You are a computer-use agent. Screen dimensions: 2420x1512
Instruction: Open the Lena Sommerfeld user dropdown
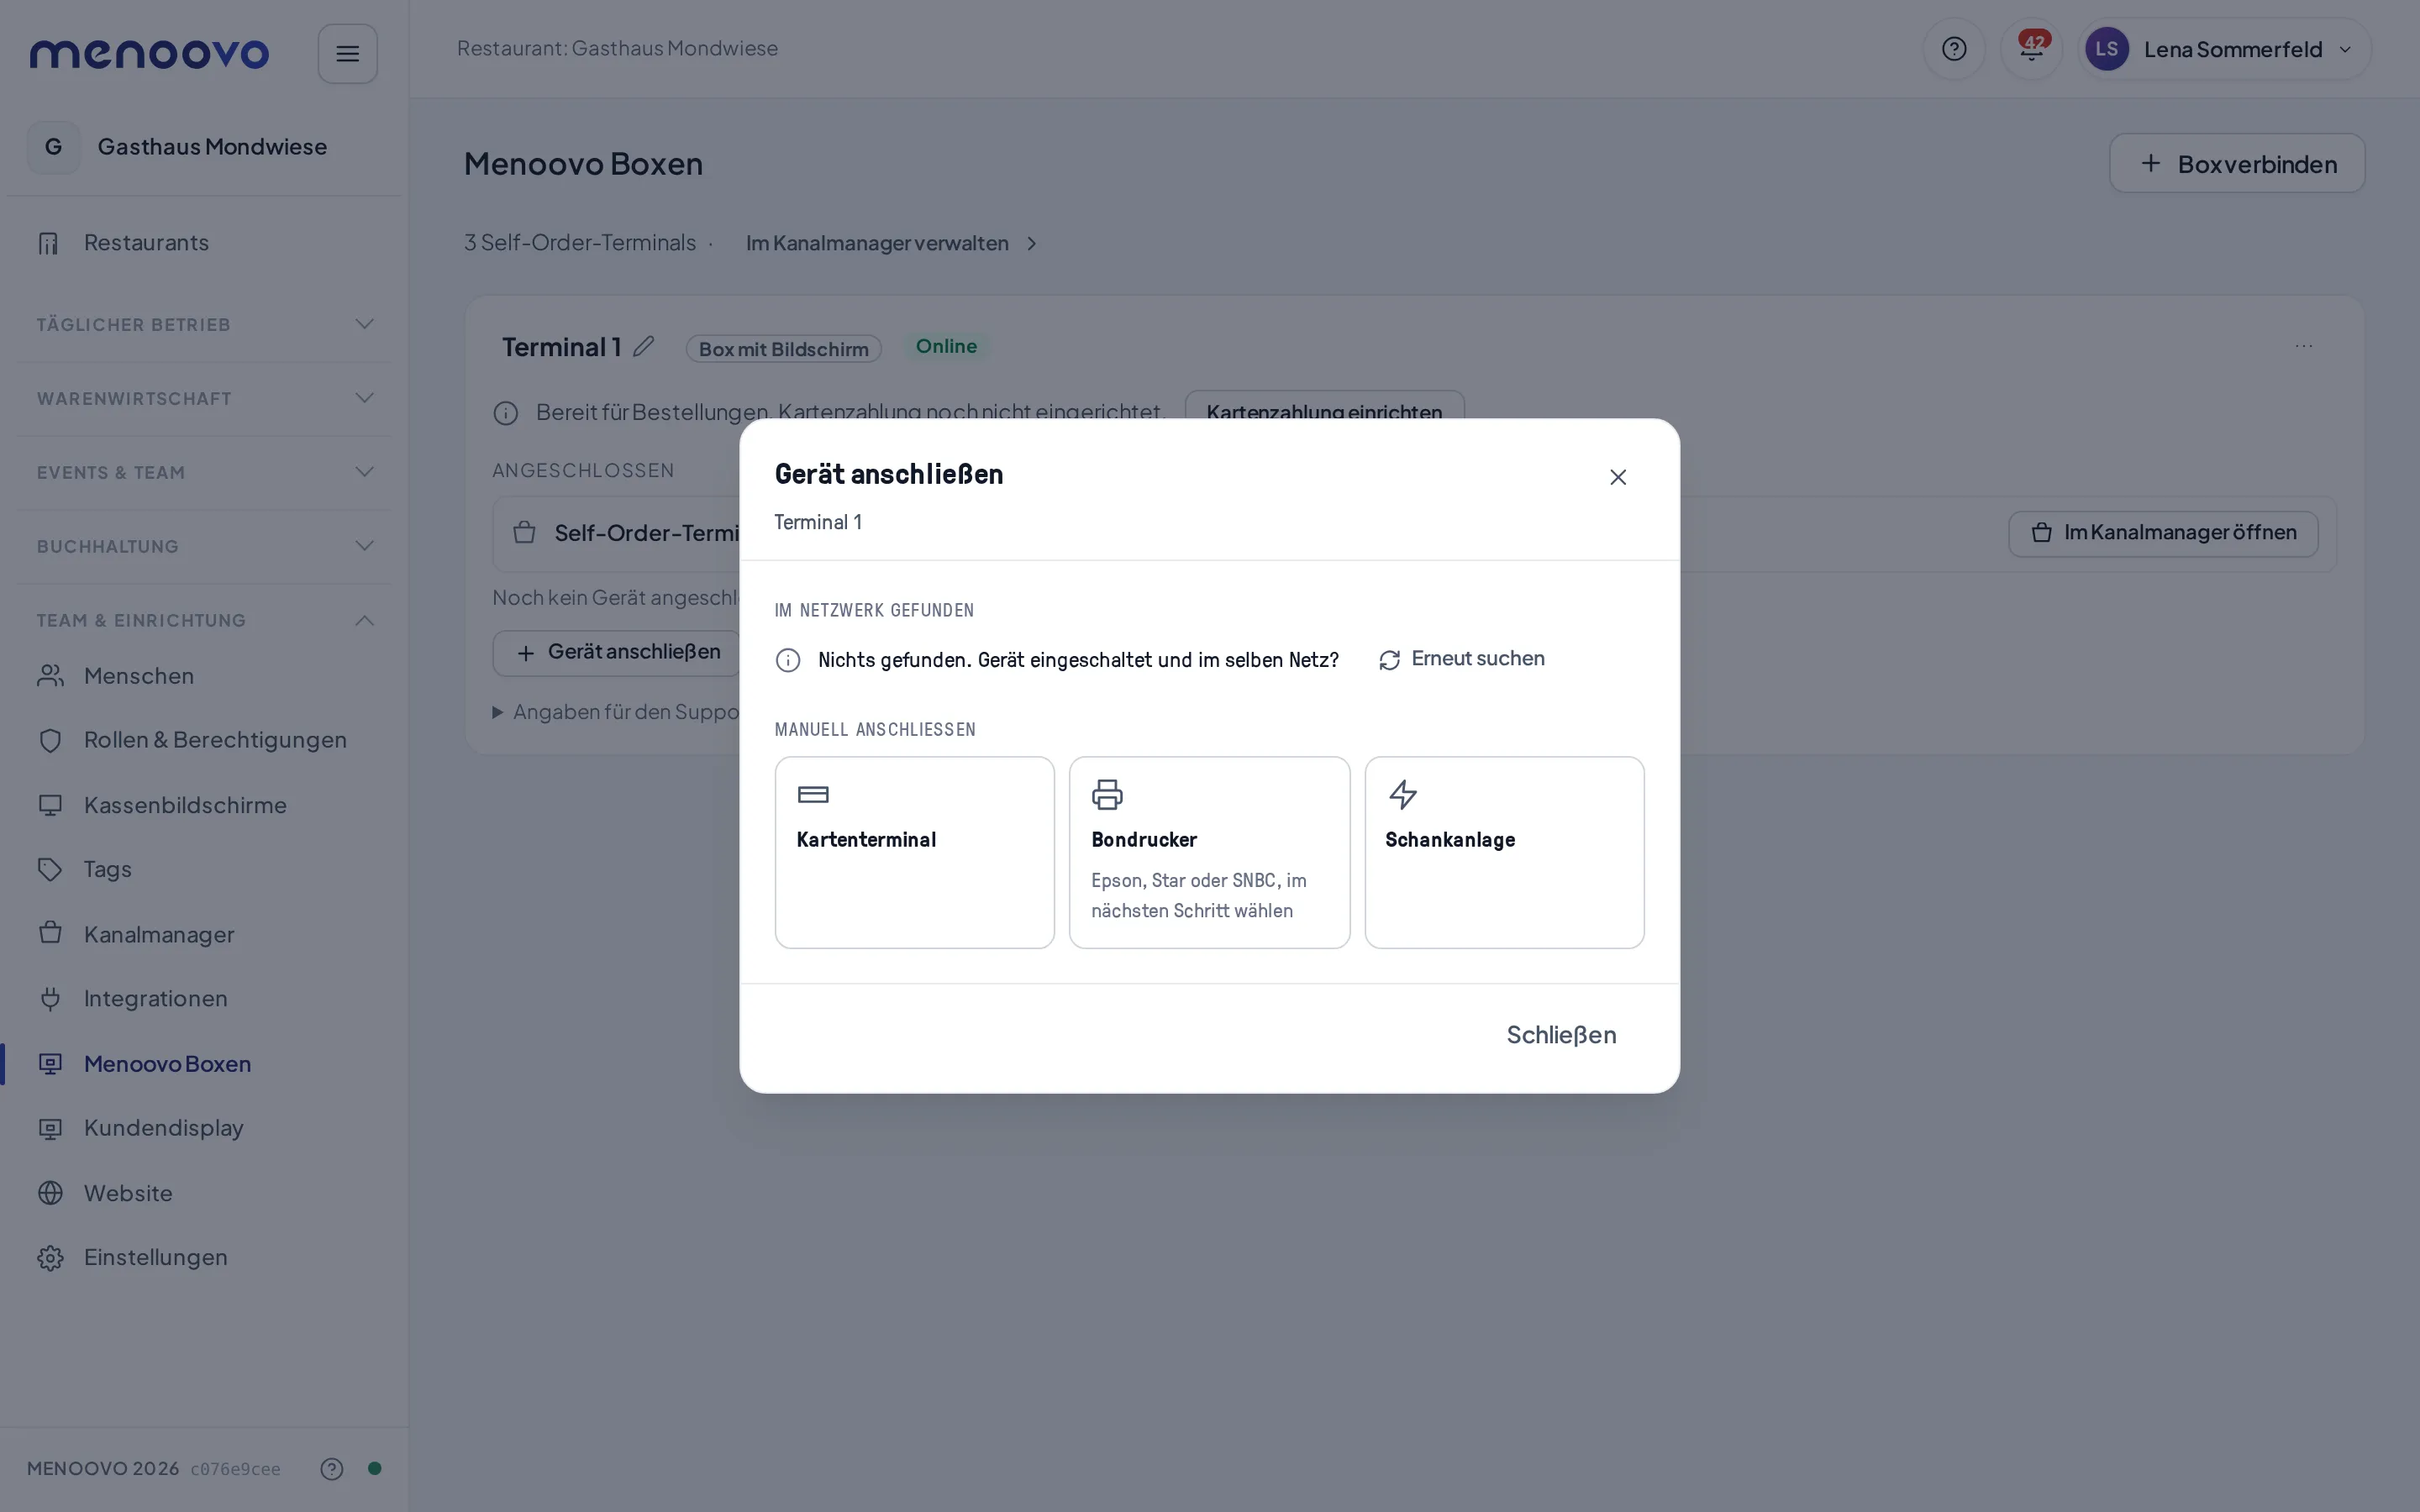tap(2224, 49)
